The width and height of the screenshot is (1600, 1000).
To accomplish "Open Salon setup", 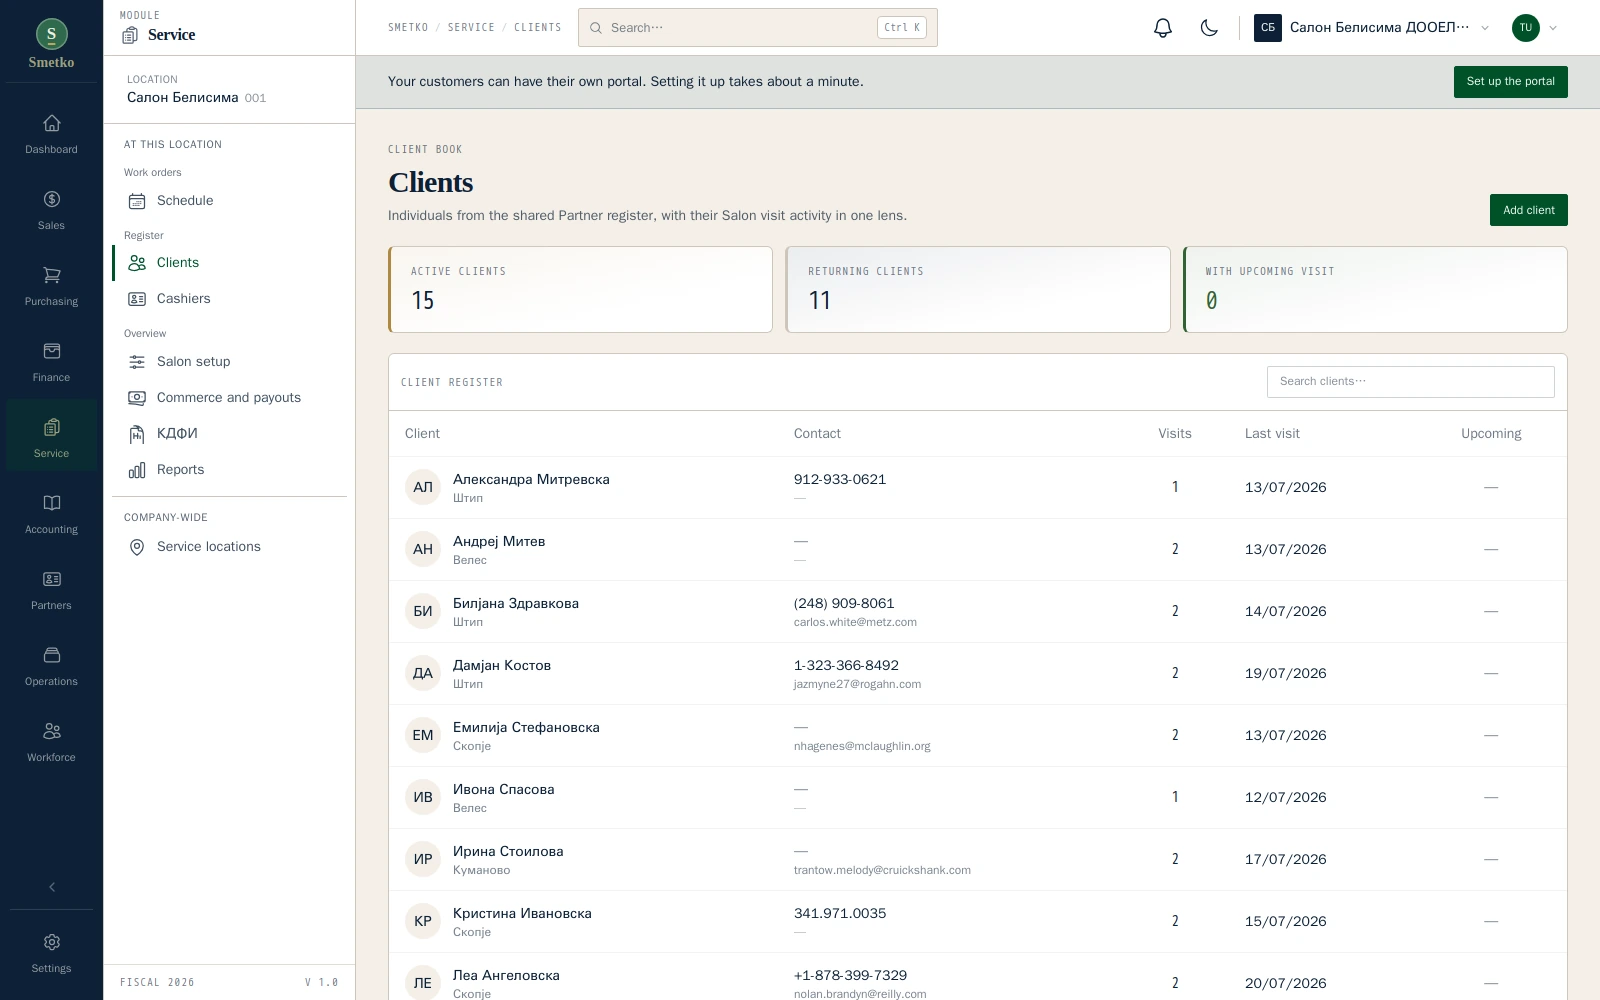I will 229,361.
